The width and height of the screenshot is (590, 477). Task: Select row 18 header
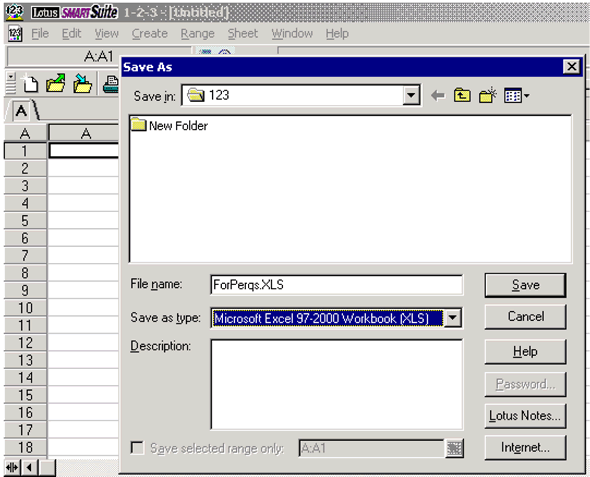coord(25,447)
